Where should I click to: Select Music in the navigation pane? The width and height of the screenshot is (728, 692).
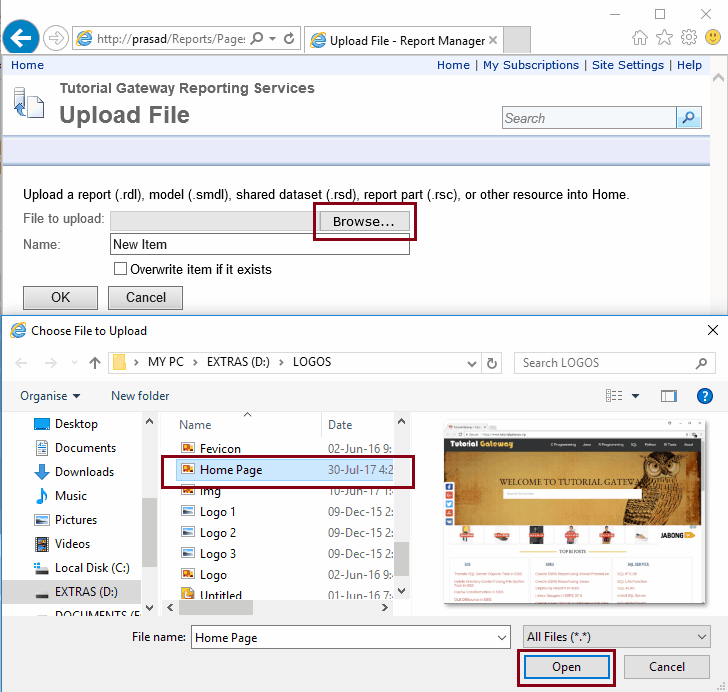click(x=72, y=496)
